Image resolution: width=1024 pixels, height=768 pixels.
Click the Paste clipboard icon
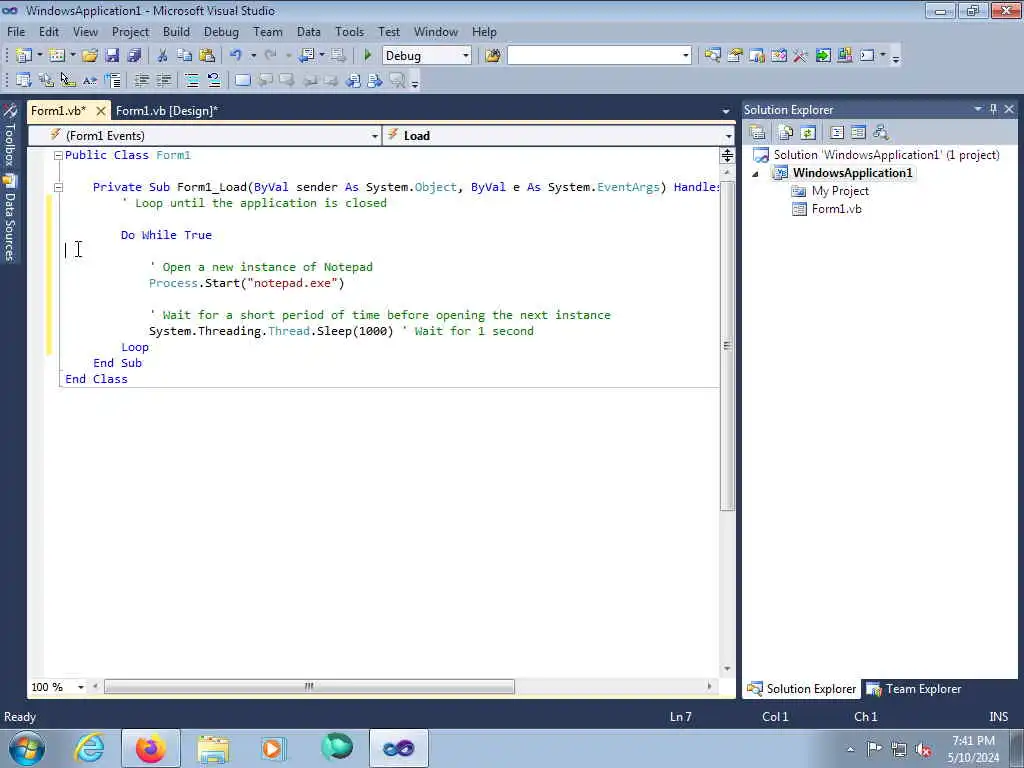tap(207, 56)
